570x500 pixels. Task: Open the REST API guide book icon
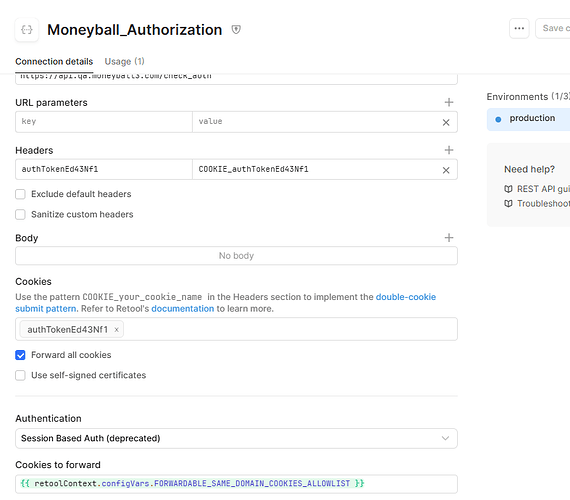pos(508,189)
